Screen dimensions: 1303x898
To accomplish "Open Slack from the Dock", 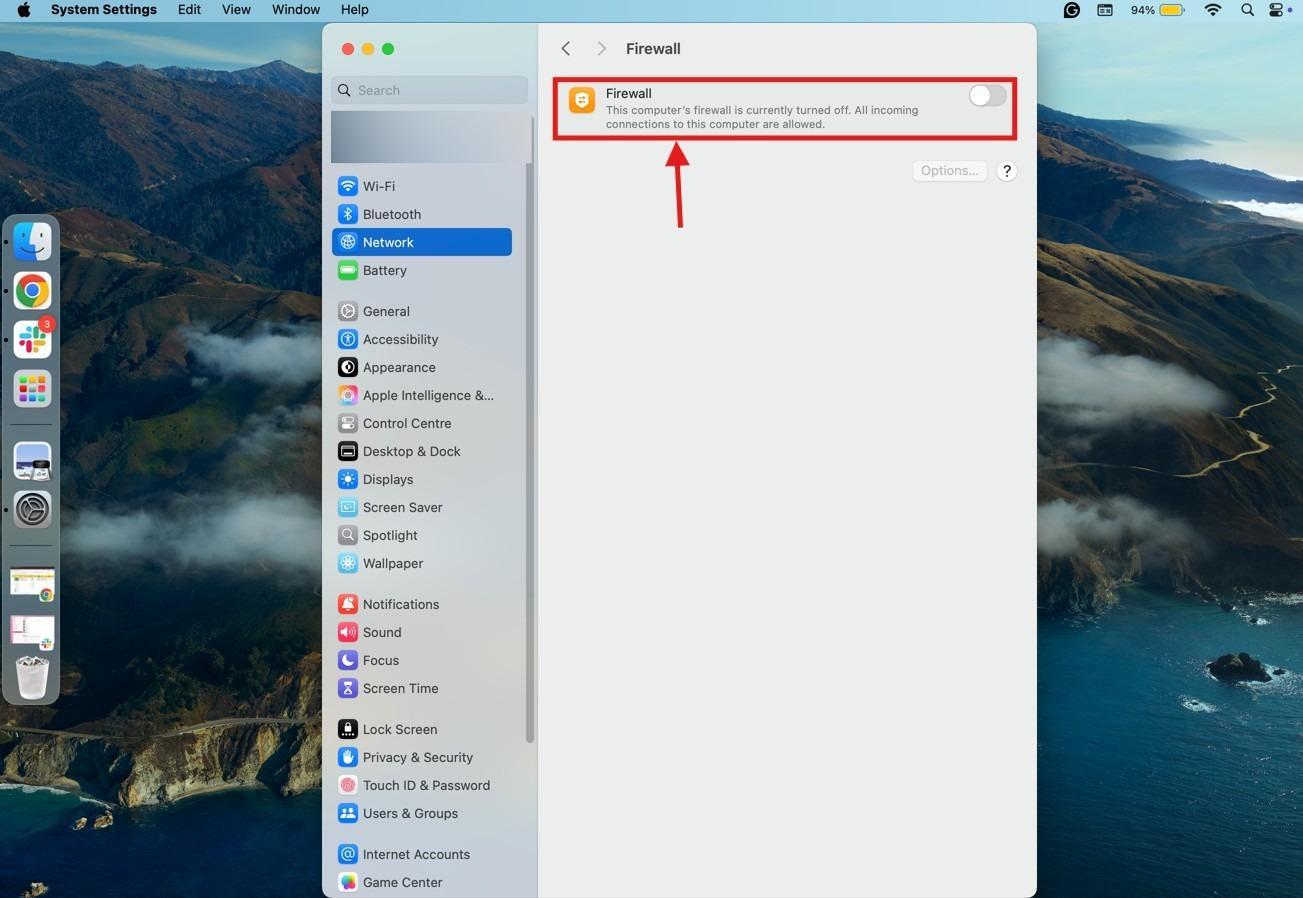I will 31,339.
